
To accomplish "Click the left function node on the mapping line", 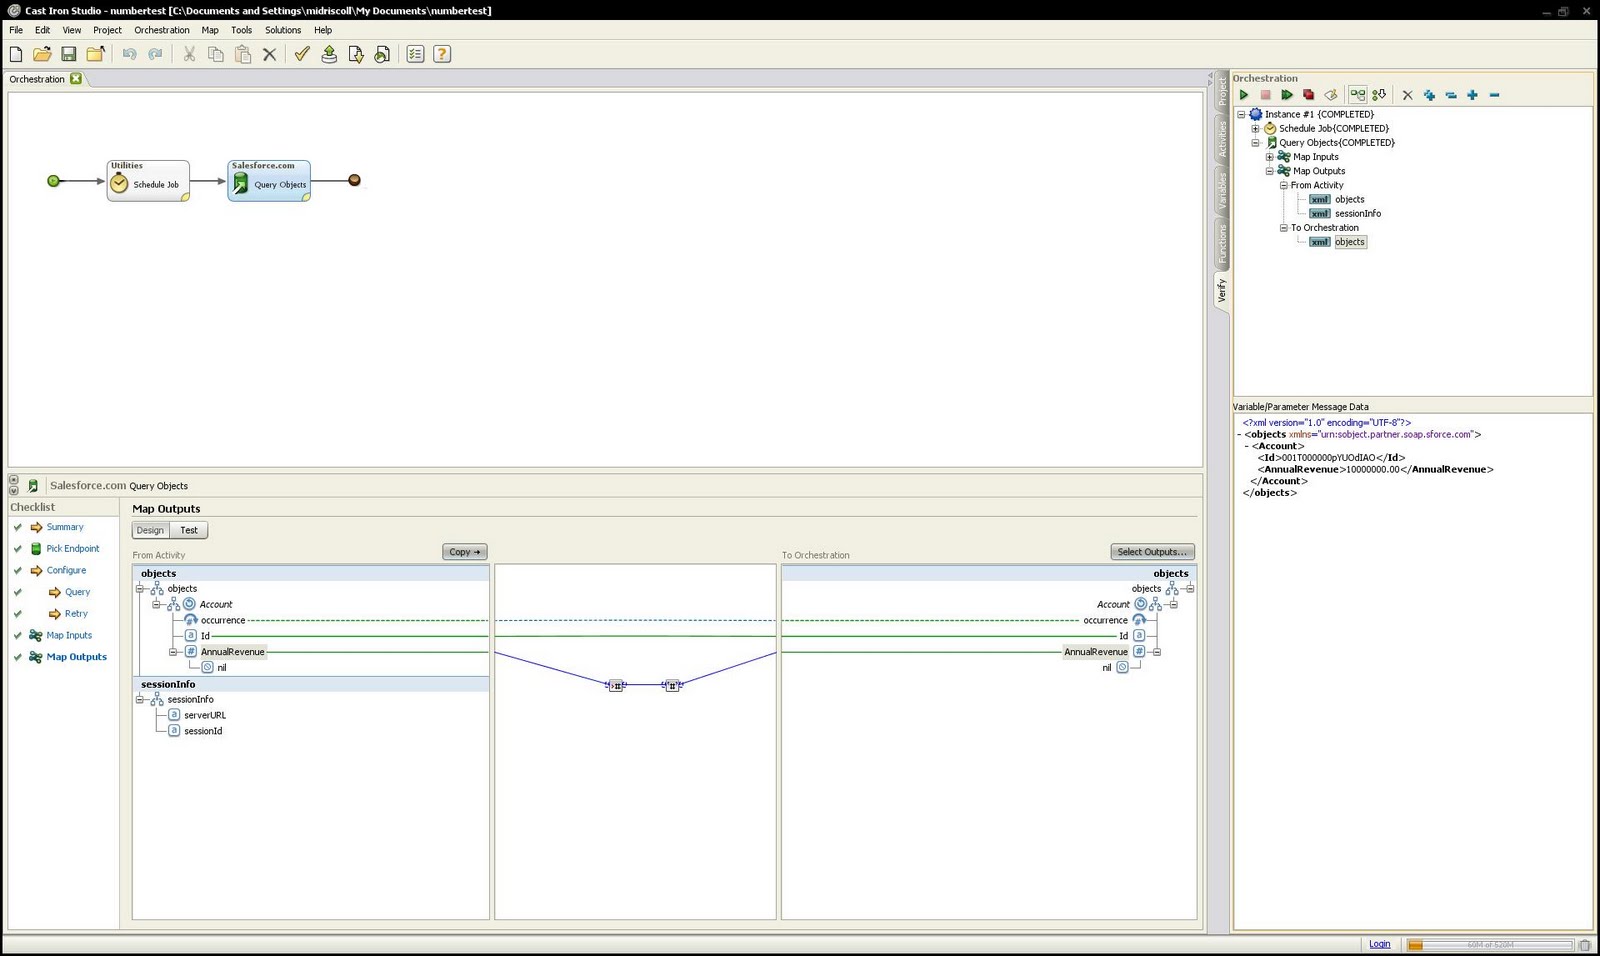I will (x=616, y=685).
